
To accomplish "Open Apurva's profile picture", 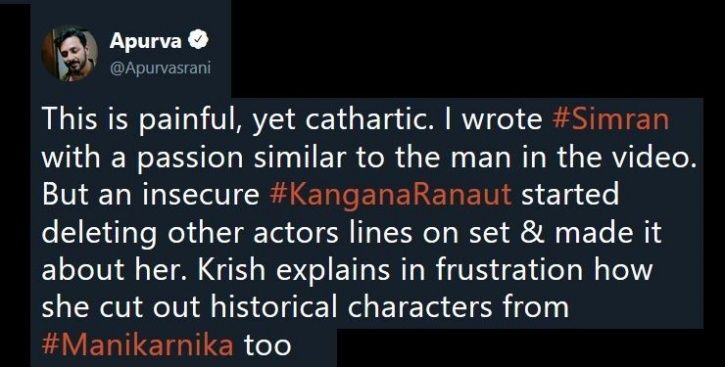I will click(70, 54).
